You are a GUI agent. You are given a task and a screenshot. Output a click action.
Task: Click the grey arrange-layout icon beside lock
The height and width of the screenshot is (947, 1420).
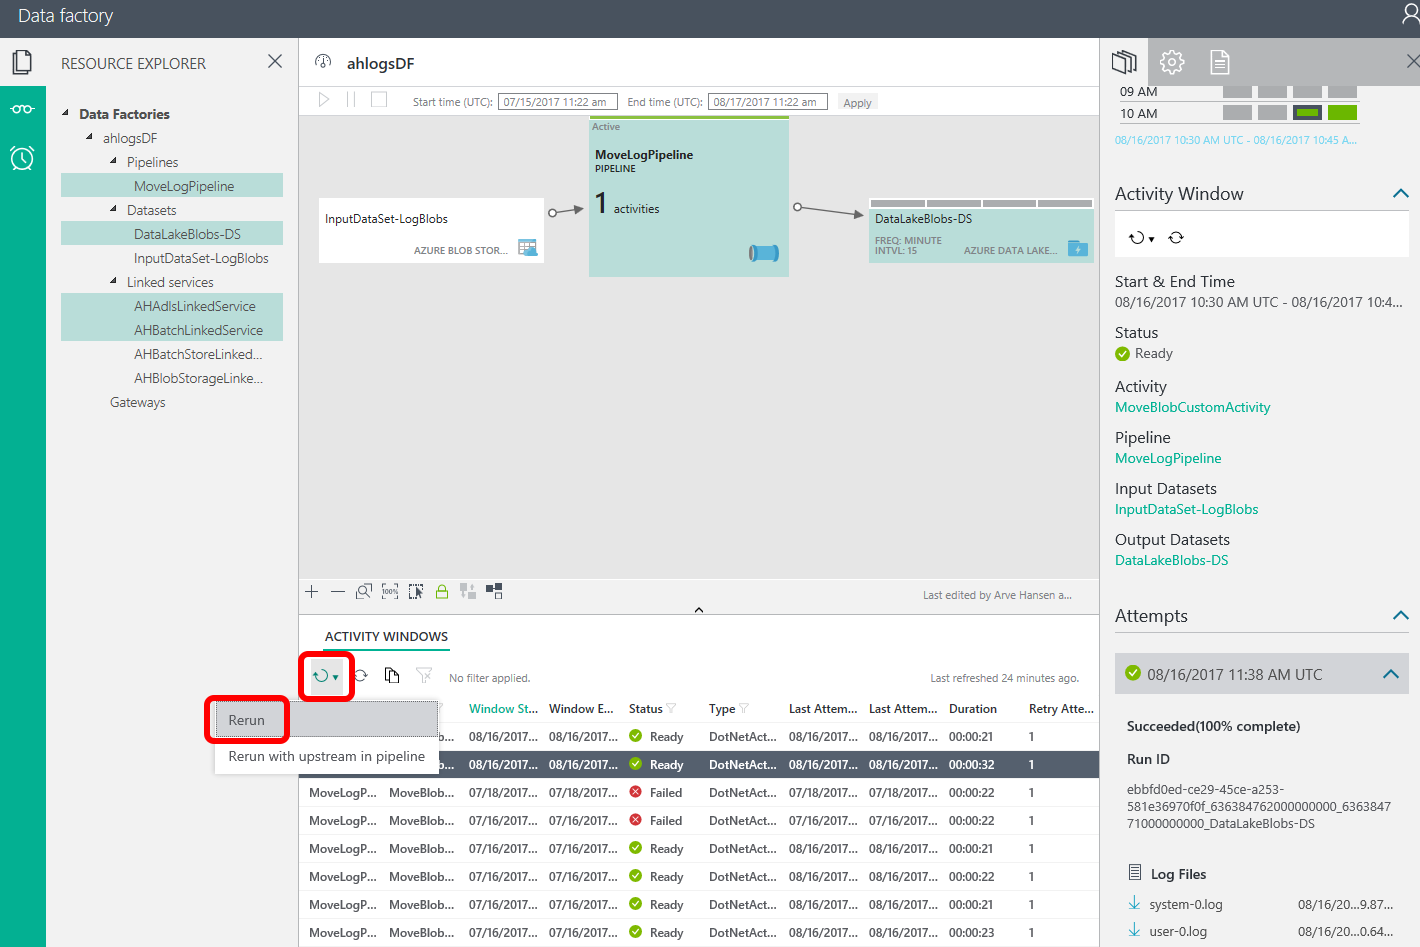coord(468,591)
